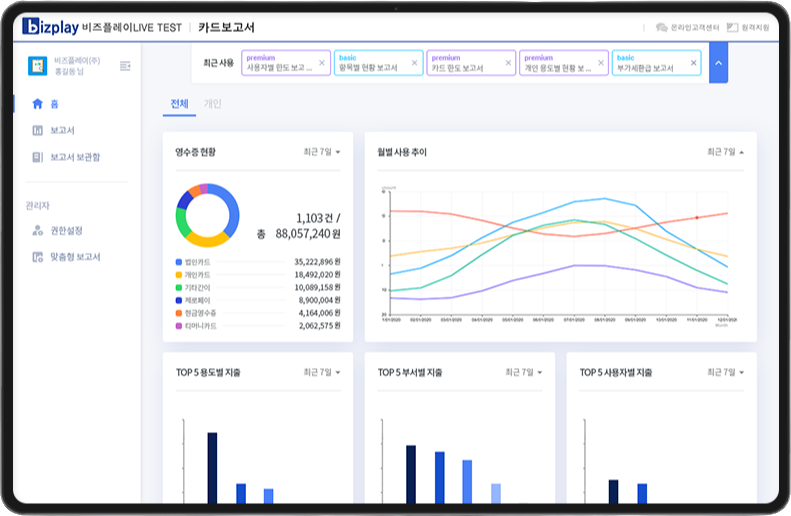Remove the 카드 한도 보고서 recent chip
The height and width of the screenshot is (516, 791).
click(x=508, y=63)
